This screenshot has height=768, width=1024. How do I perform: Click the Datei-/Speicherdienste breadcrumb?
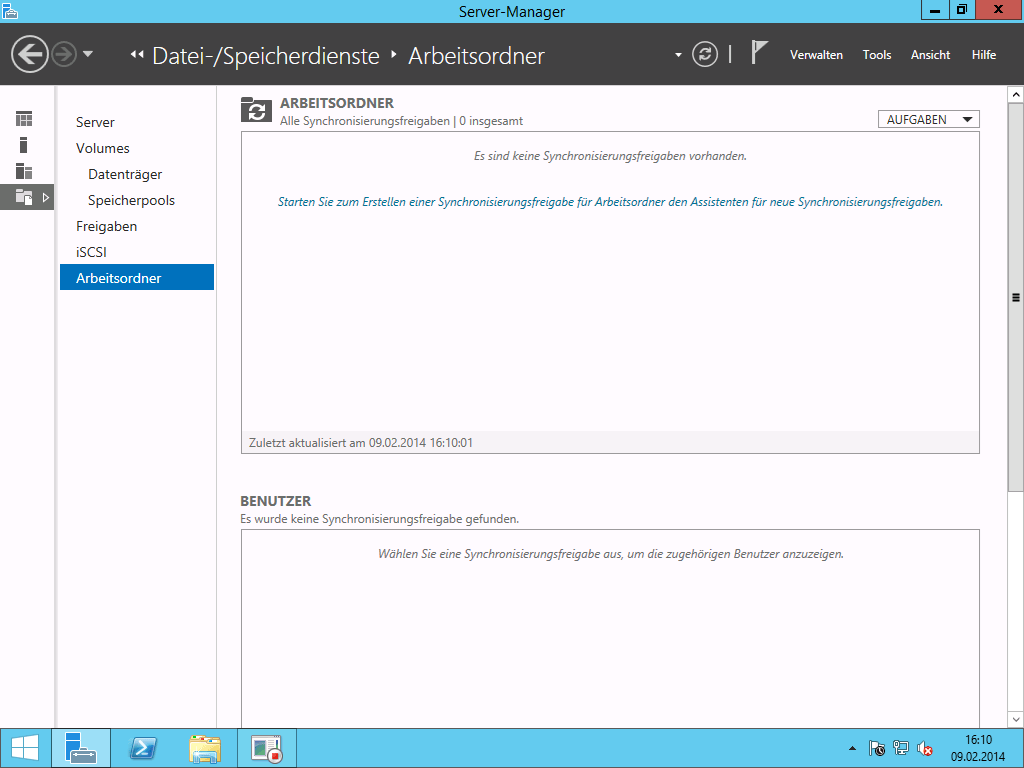(266, 56)
